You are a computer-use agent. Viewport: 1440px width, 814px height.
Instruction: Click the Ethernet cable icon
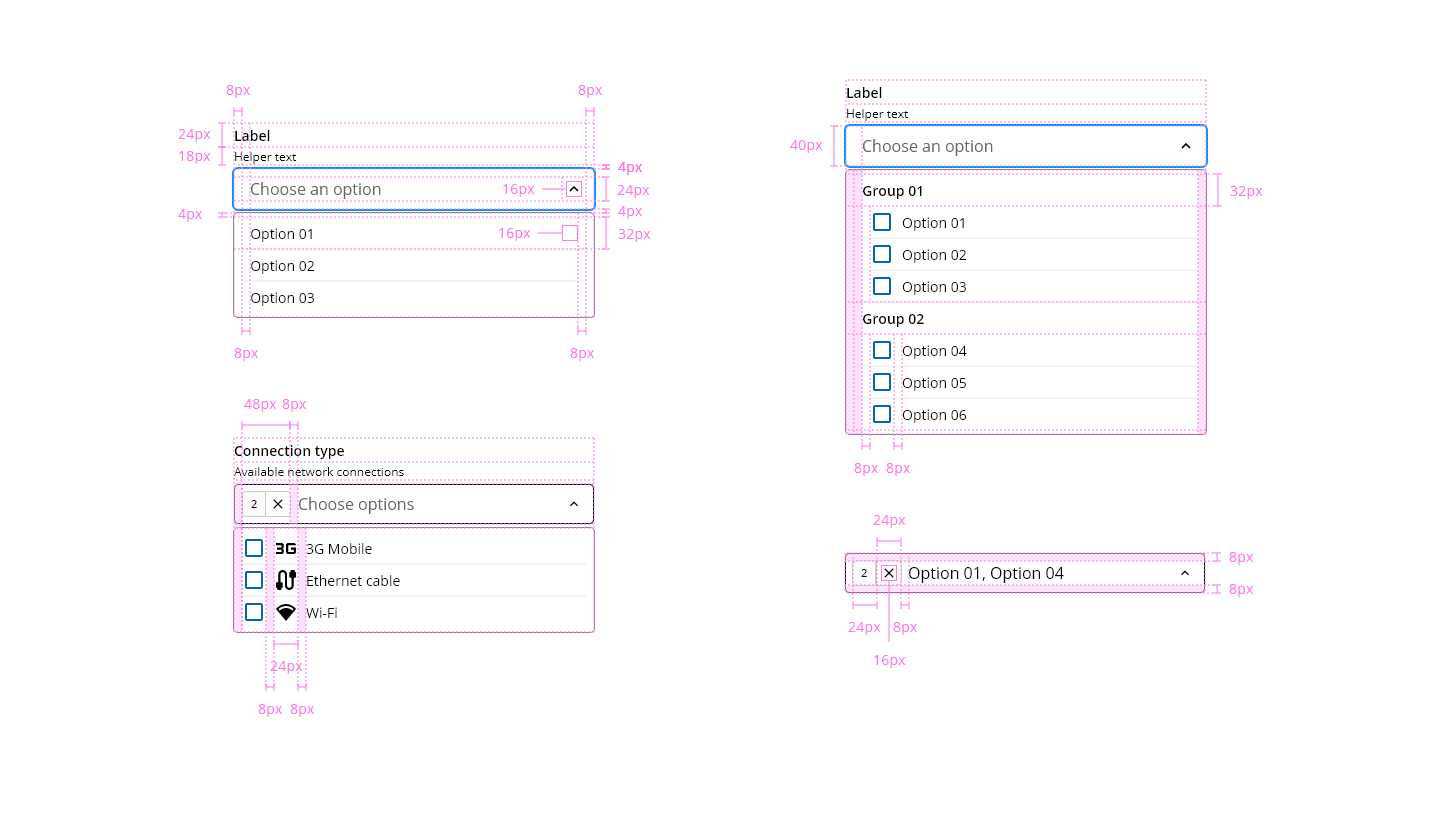[286, 580]
